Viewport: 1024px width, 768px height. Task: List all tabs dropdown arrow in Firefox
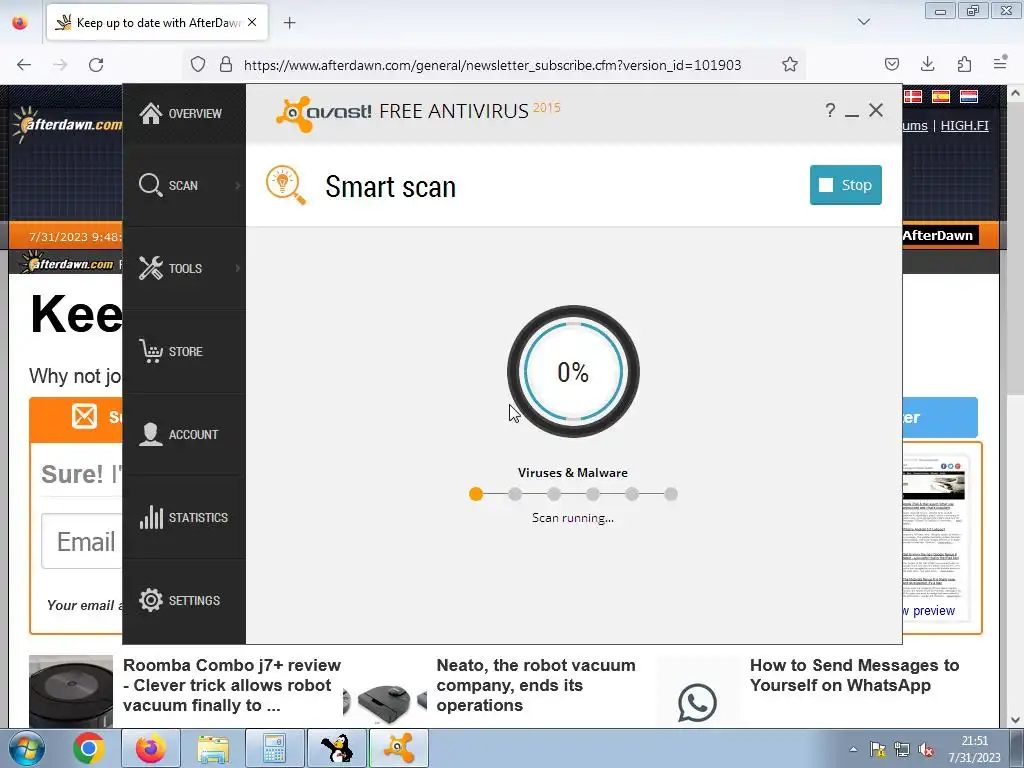[x=864, y=22]
